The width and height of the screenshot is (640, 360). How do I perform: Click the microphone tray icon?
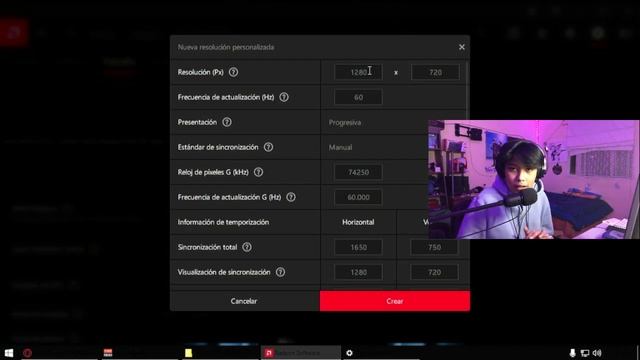point(572,353)
